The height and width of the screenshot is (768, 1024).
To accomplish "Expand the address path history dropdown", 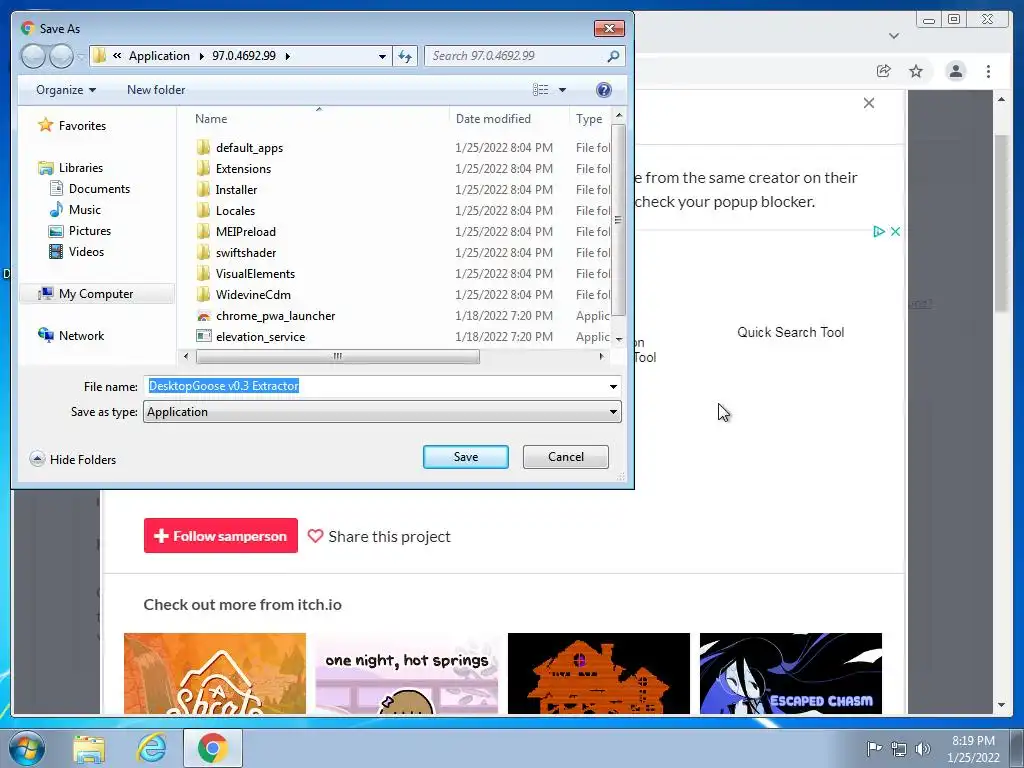I will [382, 56].
